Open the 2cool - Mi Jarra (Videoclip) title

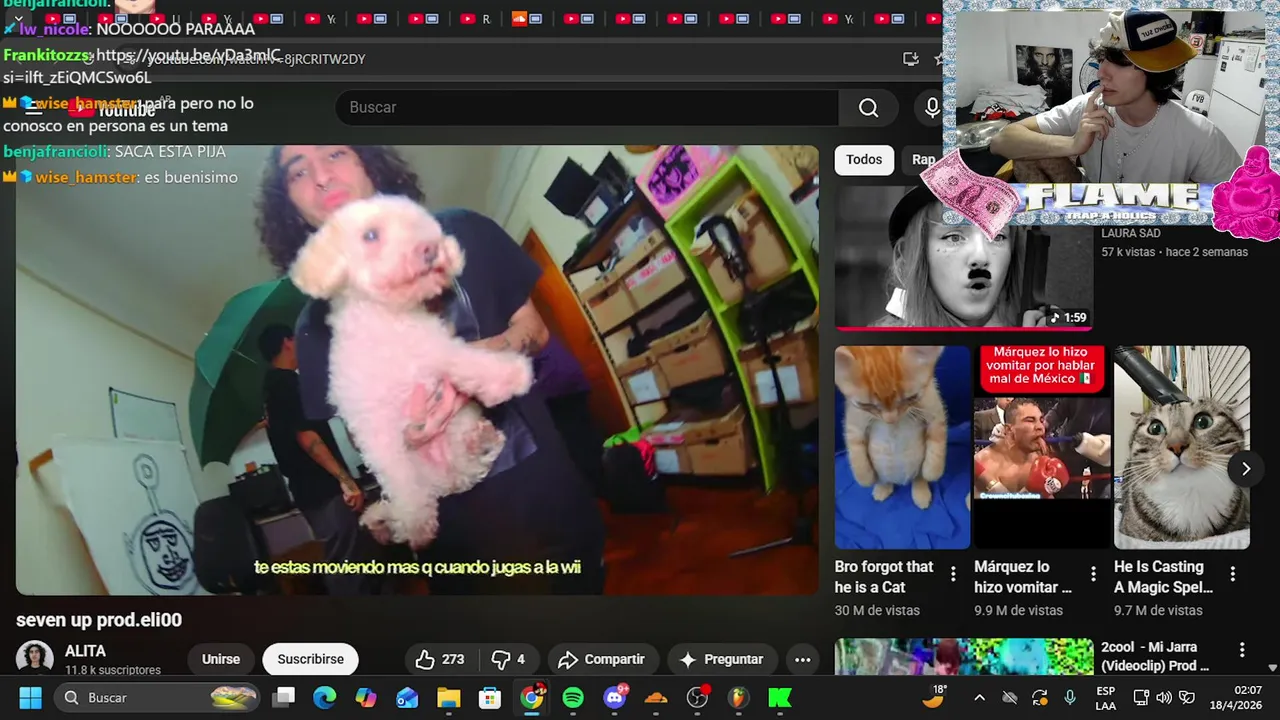point(1155,656)
